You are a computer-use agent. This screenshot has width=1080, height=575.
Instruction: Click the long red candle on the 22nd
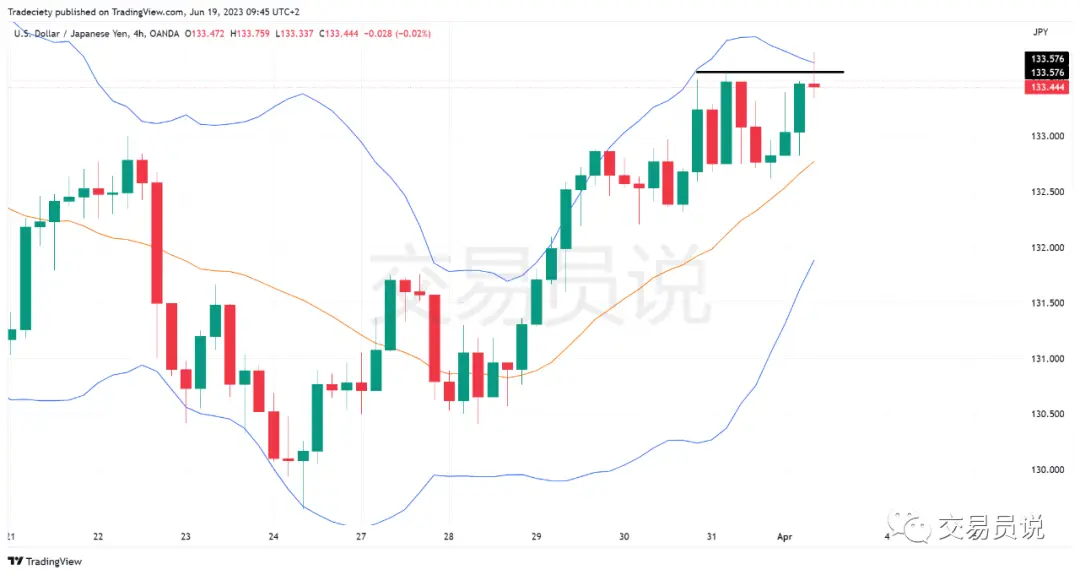coord(157,242)
